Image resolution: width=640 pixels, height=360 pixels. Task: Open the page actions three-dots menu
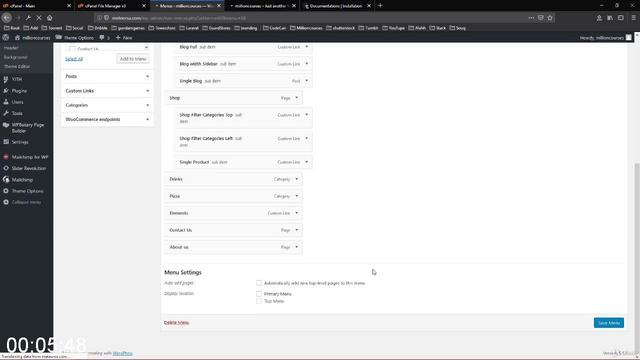coord(531,18)
